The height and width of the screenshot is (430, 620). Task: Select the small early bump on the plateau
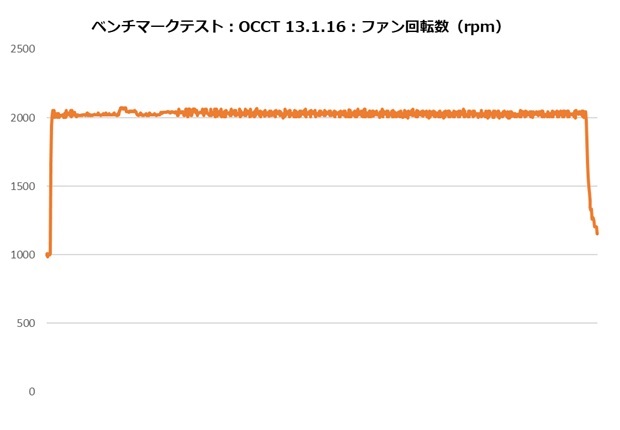pyautogui.click(x=123, y=109)
